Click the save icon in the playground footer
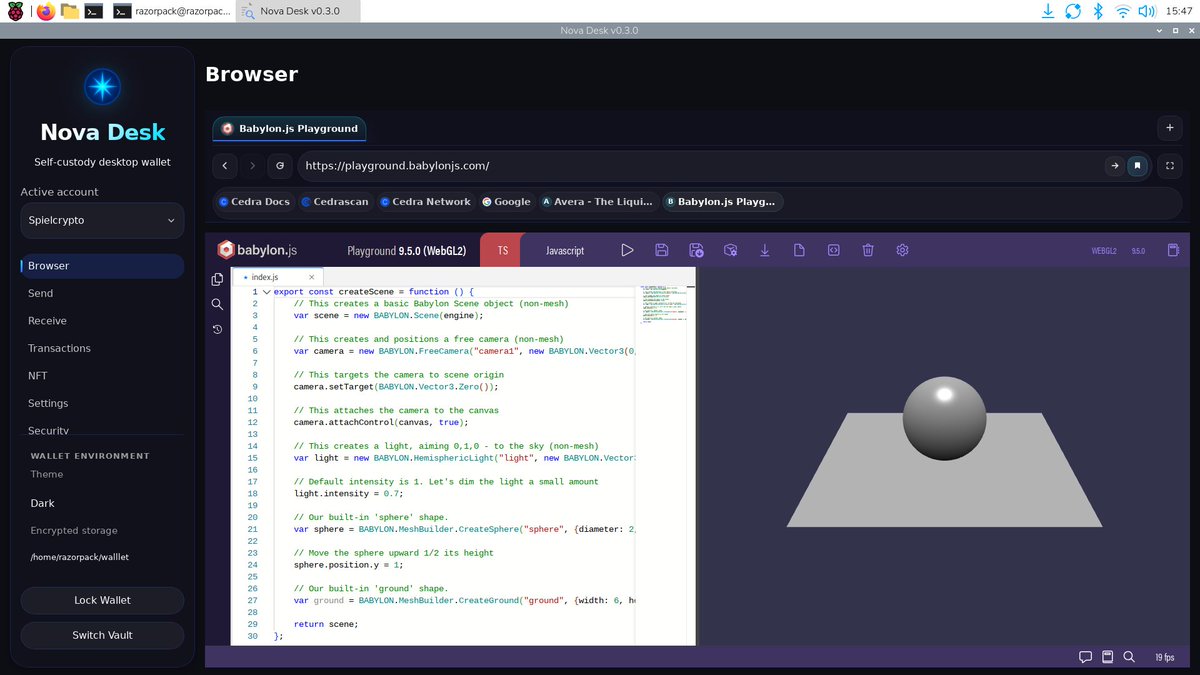The width and height of the screenshot is (1200, 675). tap(1107, 657)
